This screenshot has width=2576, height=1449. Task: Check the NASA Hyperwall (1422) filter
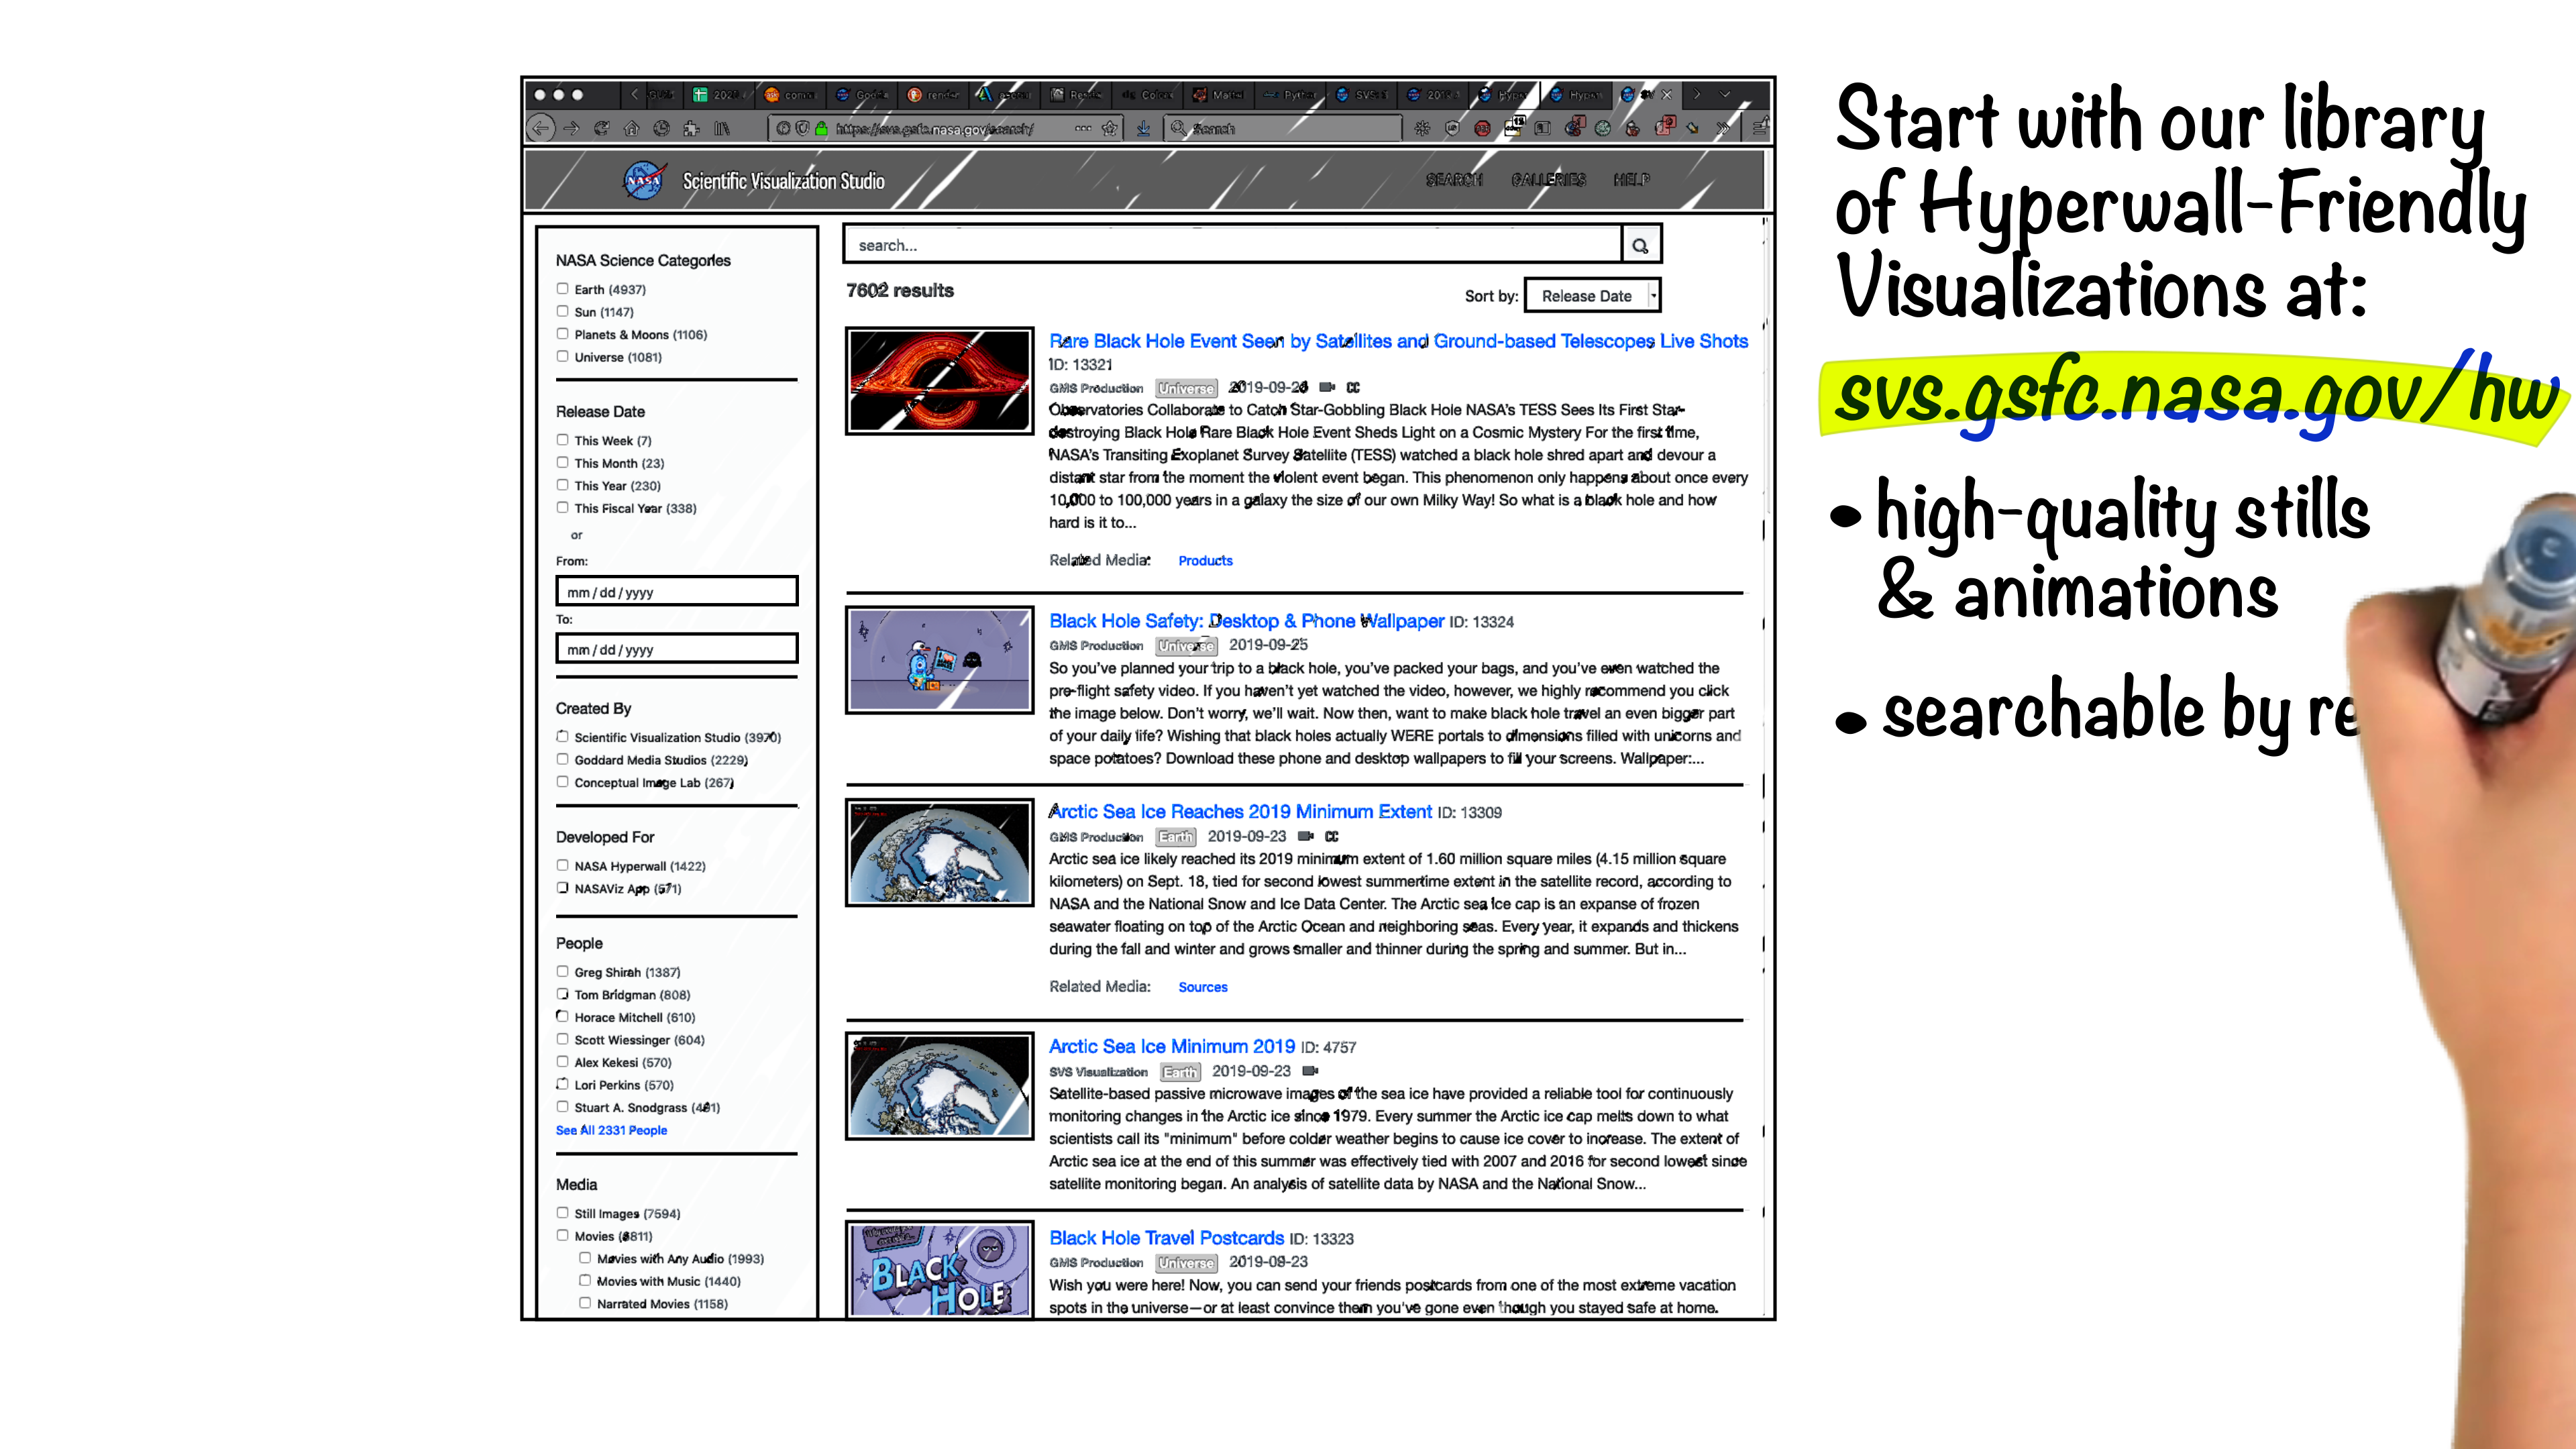click(x=563, y=866)
